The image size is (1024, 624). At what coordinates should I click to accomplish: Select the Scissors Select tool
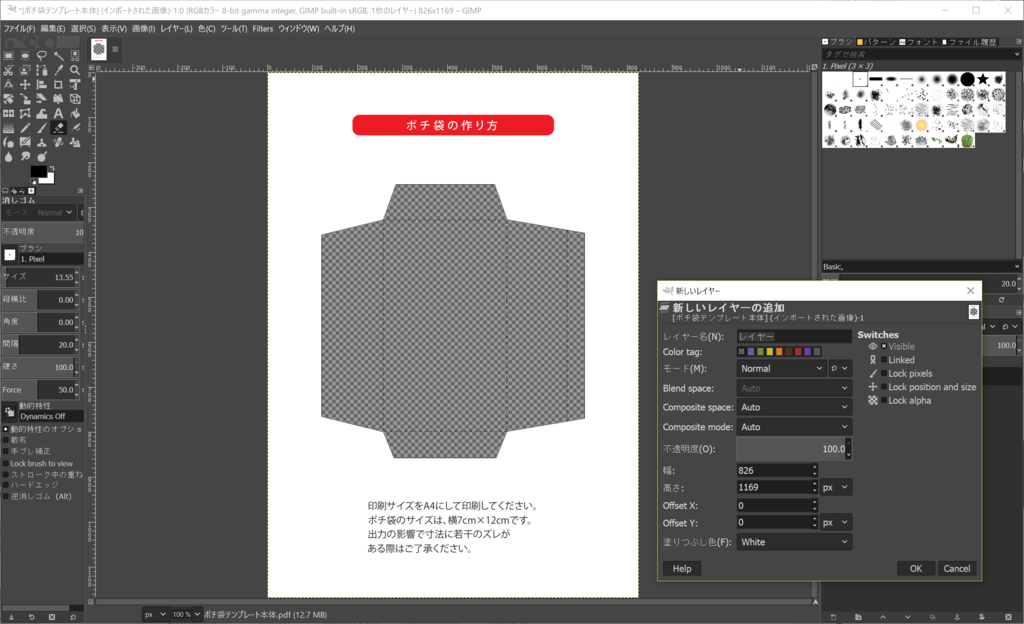(x=9, y=70)
